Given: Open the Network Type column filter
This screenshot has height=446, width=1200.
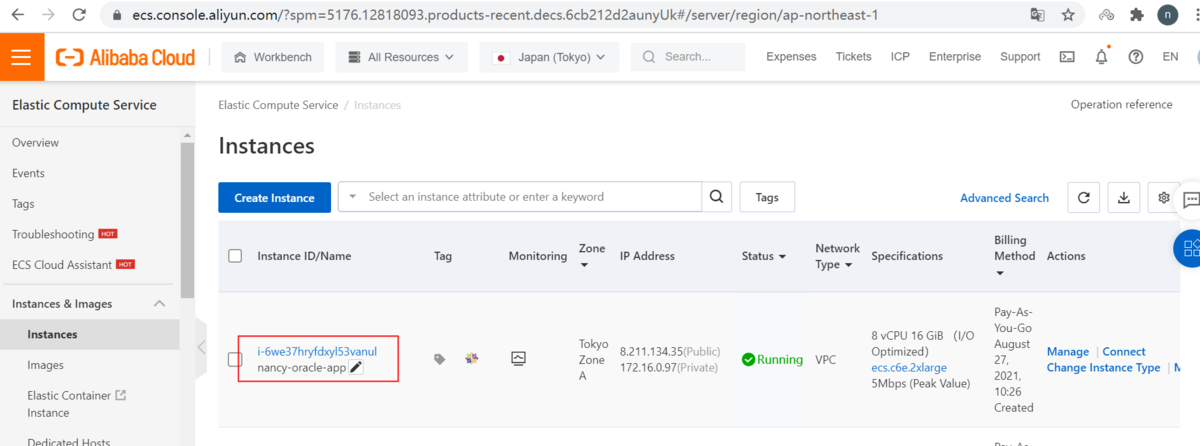Looking at the screenshot, I should (849, 265).
